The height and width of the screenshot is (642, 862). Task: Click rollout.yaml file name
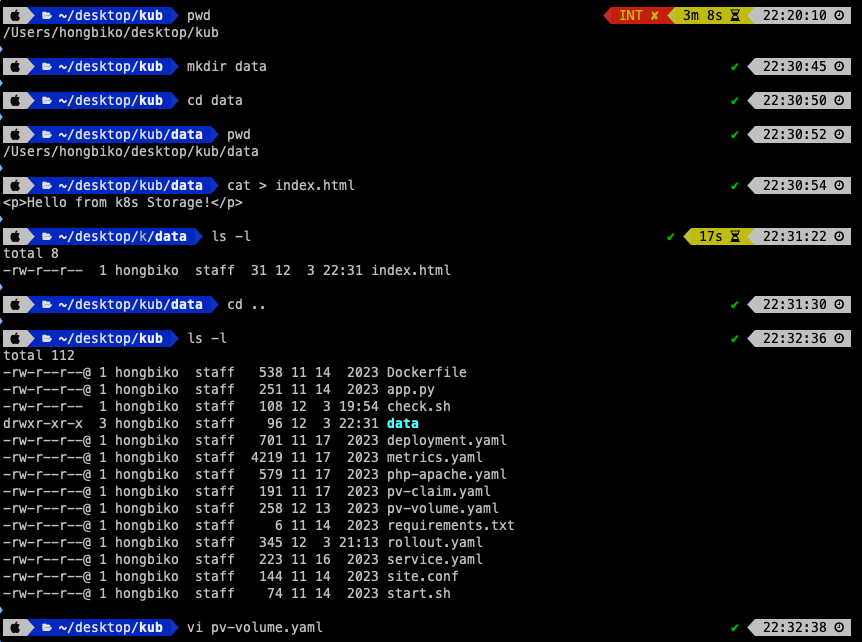434,543
